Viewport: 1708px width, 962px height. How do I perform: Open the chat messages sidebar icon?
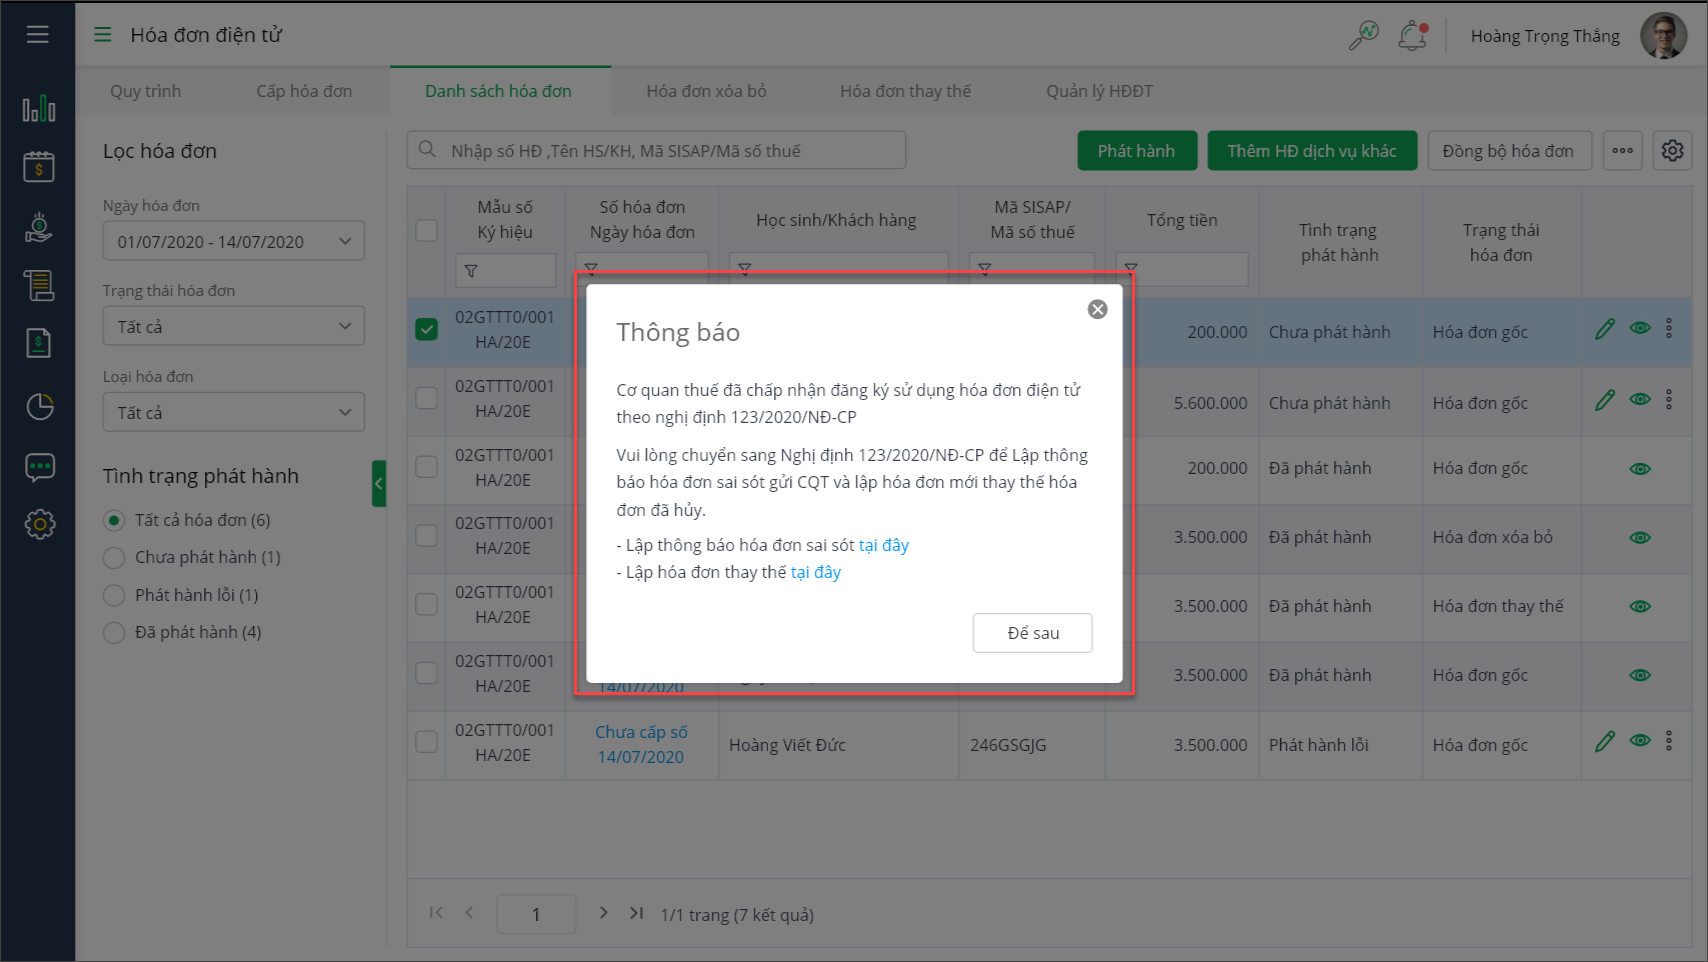tap(39, 467)
